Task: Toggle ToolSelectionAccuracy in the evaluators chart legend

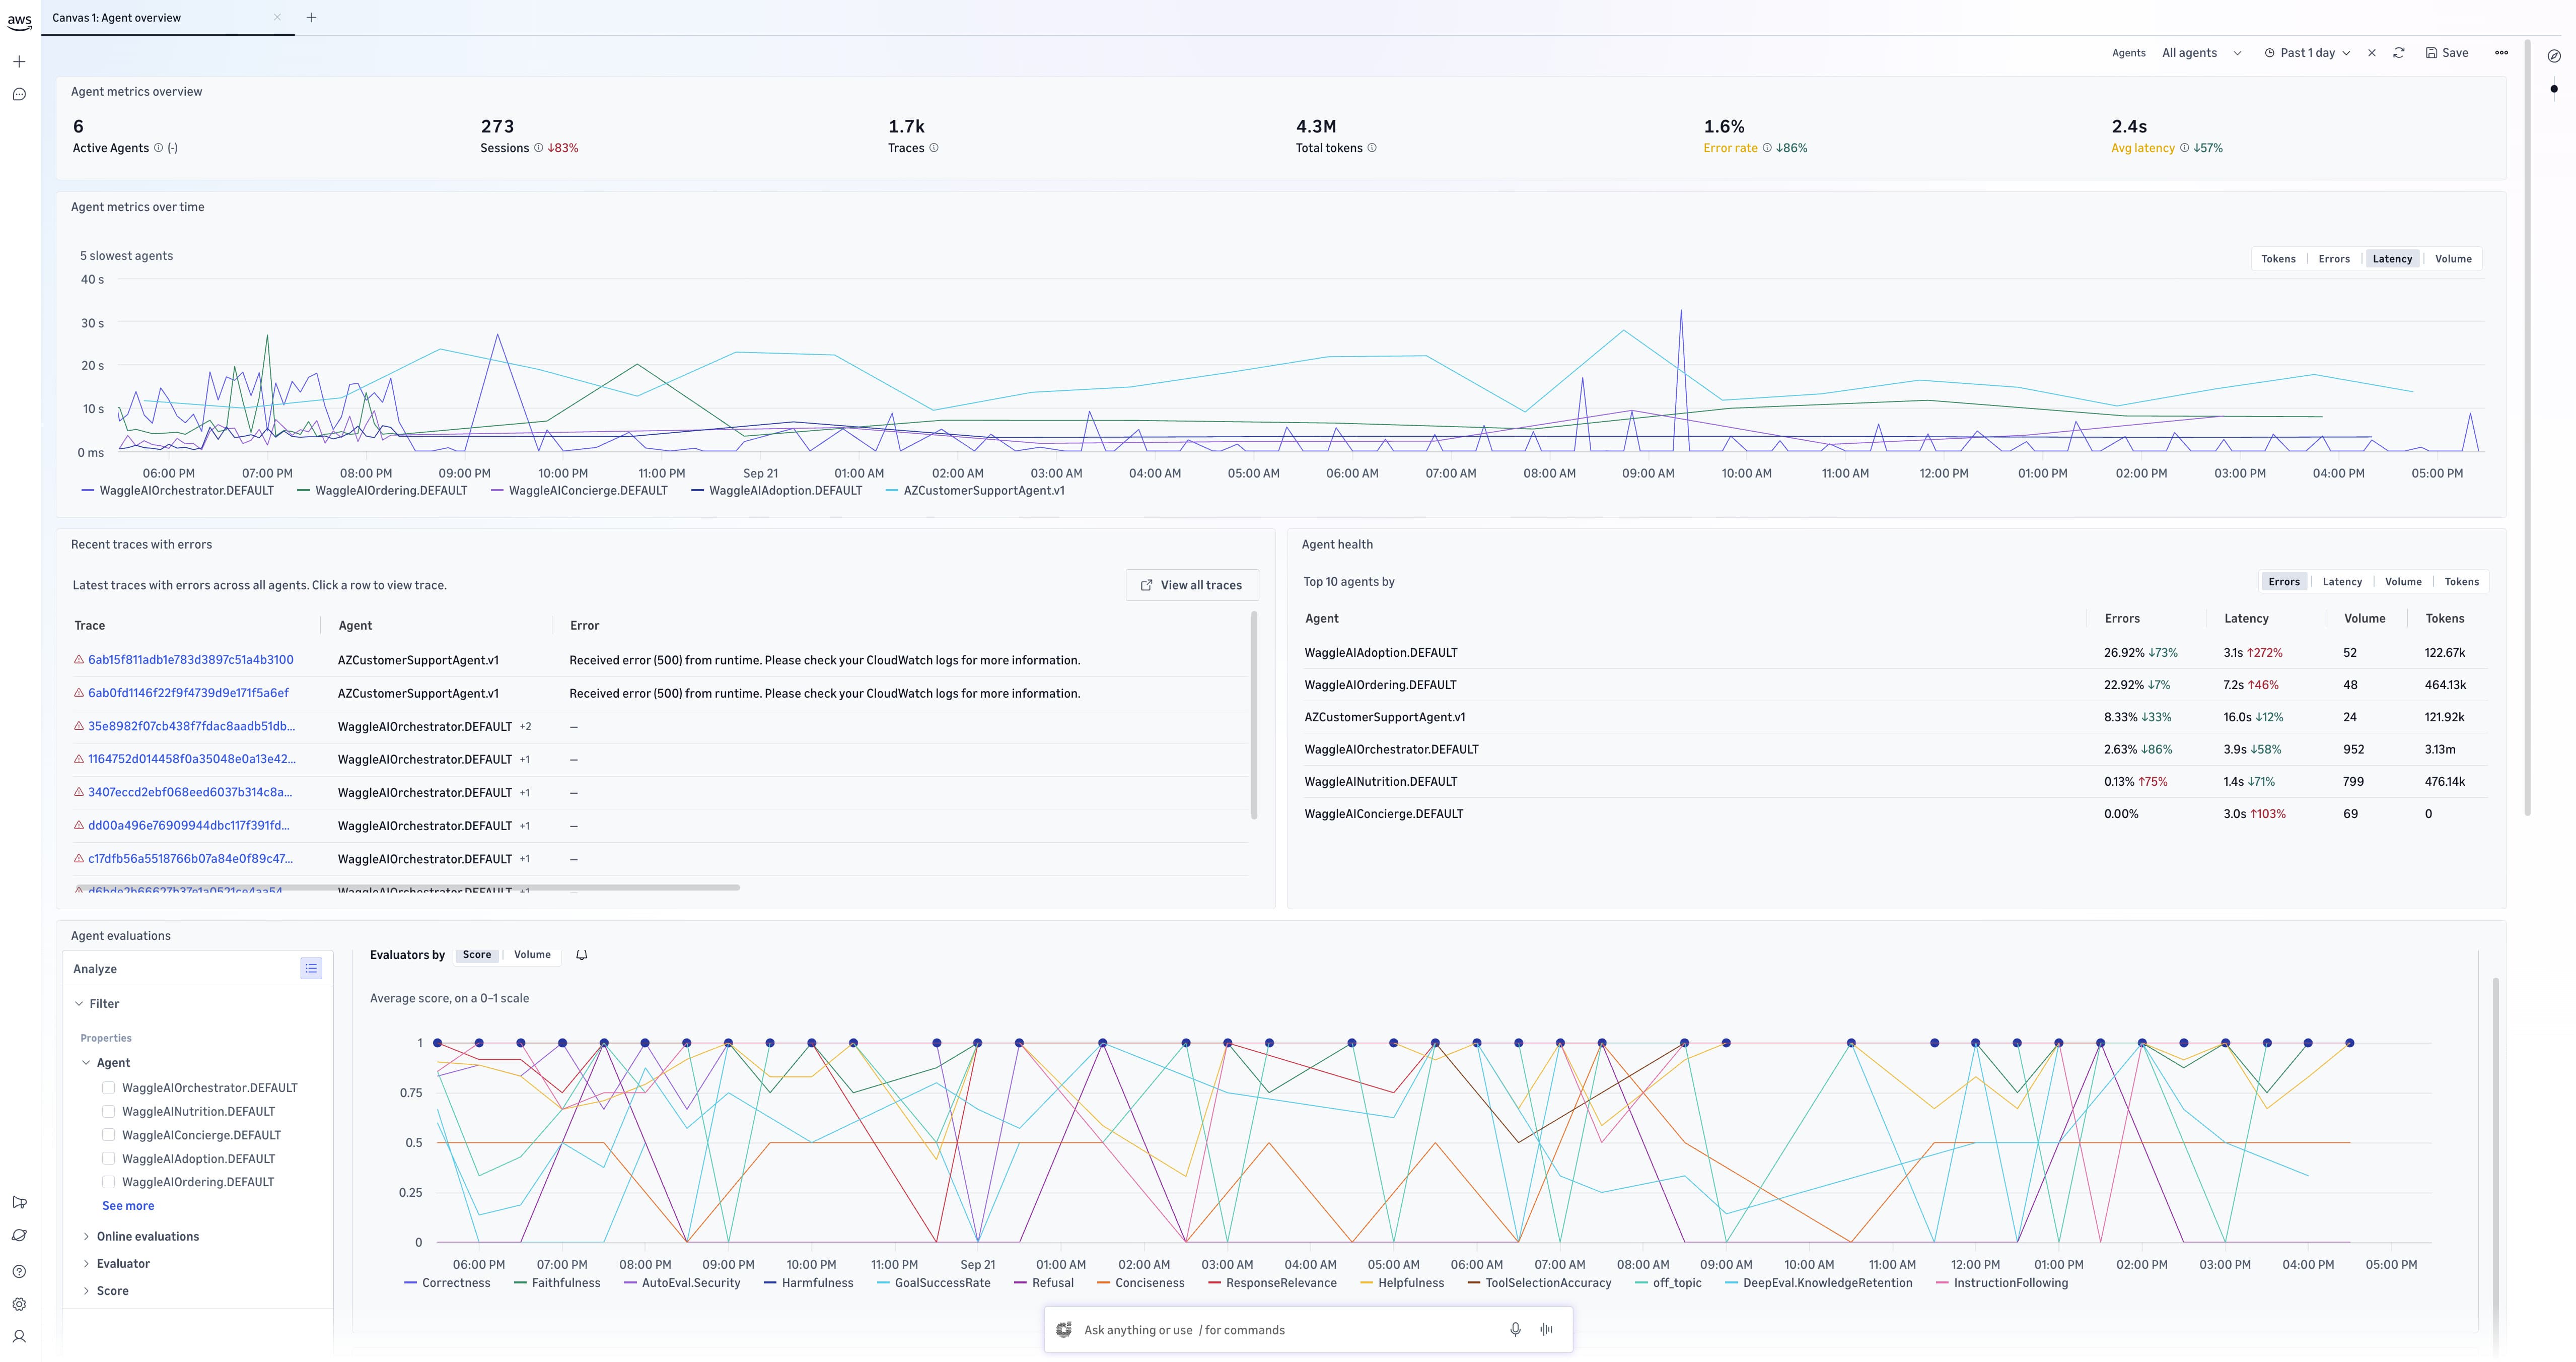Action: tap(1539, 1283)
